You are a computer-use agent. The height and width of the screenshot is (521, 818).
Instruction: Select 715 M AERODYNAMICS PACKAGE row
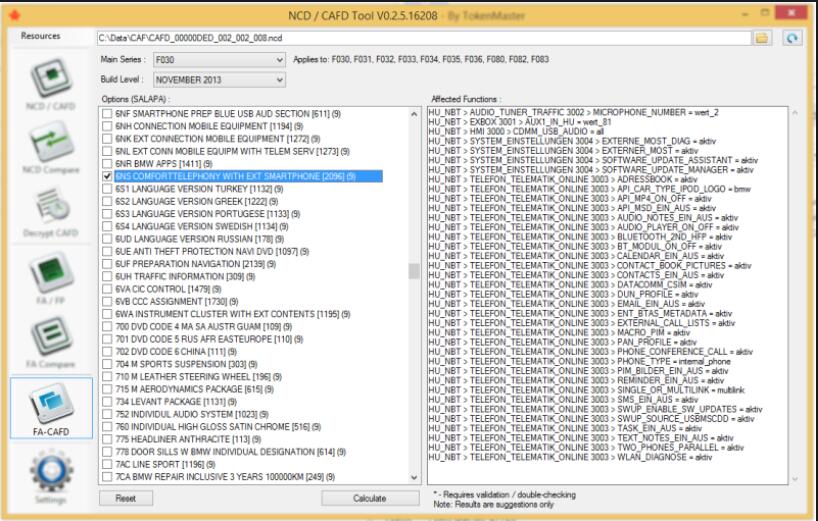tap(195, 389)
